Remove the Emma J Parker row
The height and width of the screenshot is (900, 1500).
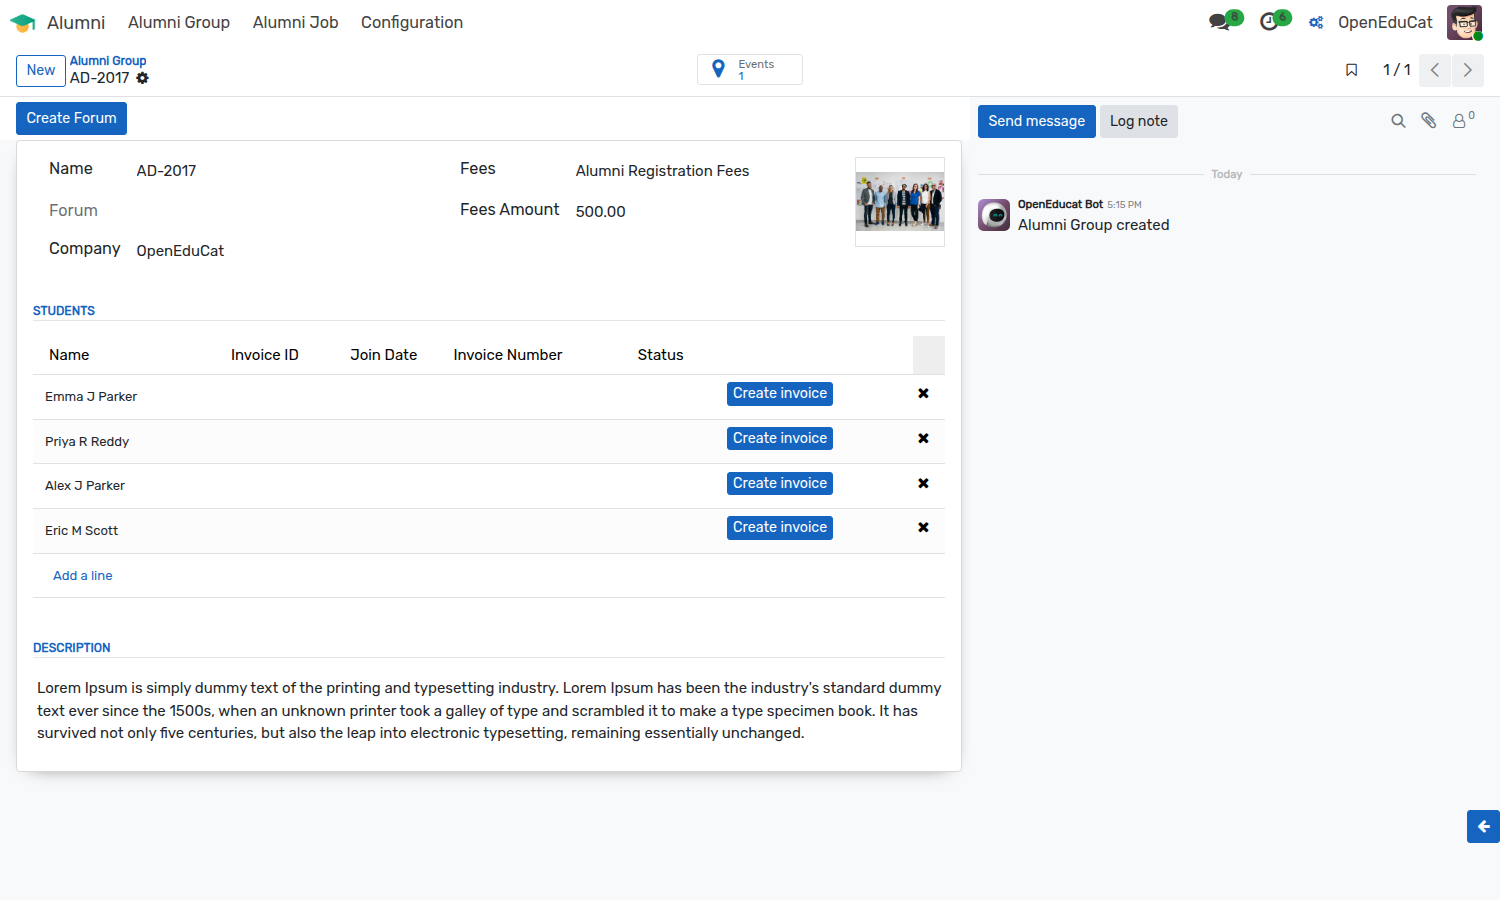923,394
